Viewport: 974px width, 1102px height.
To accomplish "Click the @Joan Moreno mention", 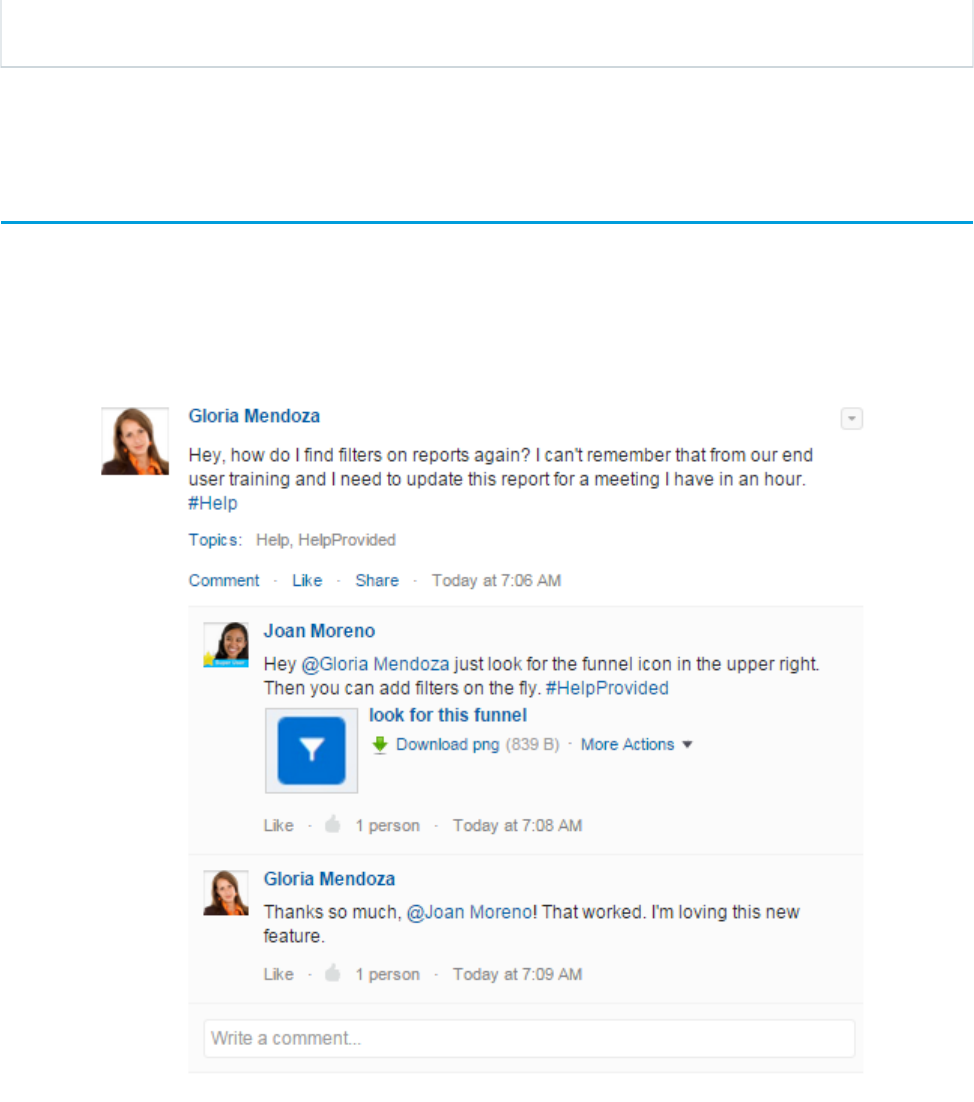I will (x=469, y=912).
